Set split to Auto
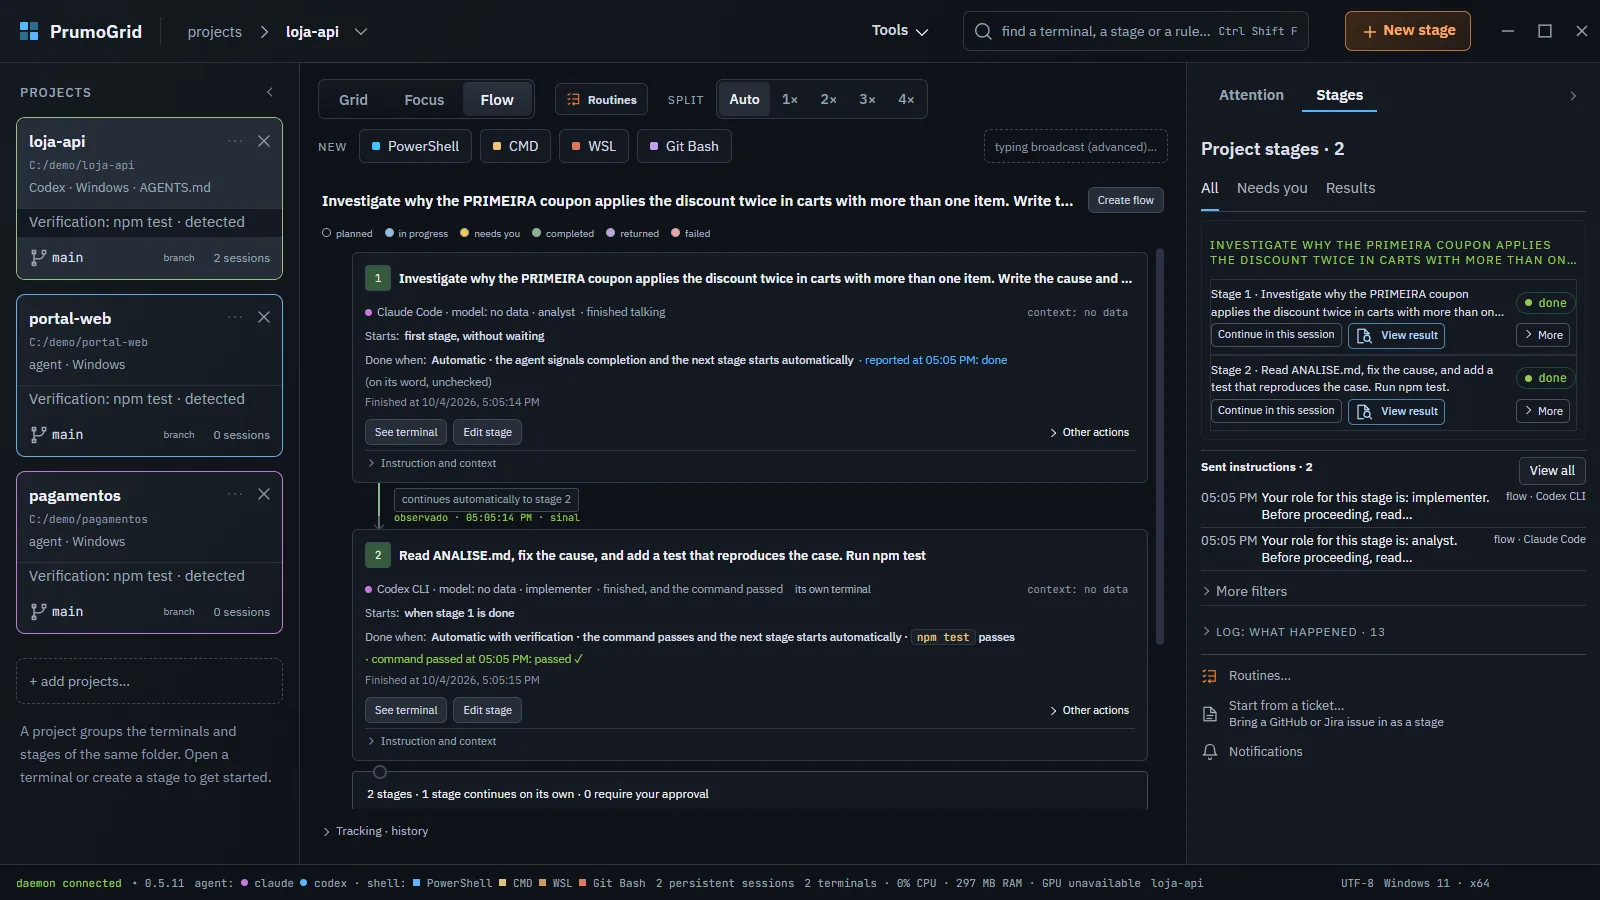 coord(744,99)
